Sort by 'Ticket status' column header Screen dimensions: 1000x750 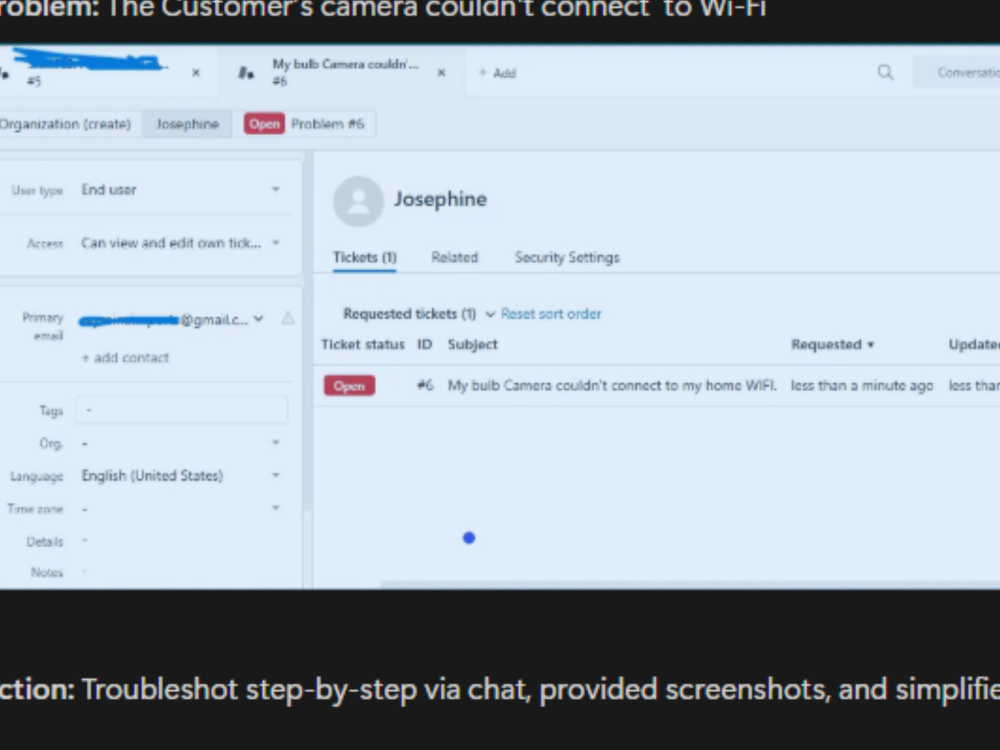[x=363, y=344]
